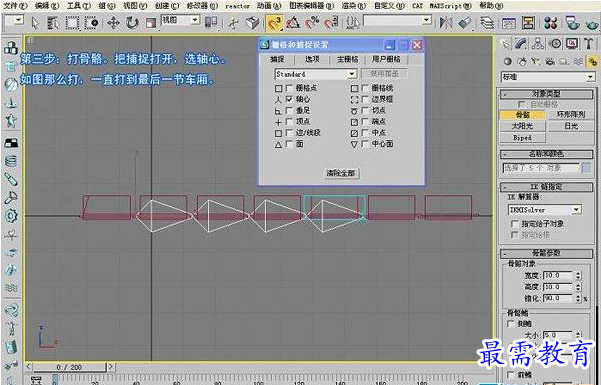The height and width of the screenshot is (385, 601).
Task: Activate the Select and Scale tool
Action: pos(151,23)
